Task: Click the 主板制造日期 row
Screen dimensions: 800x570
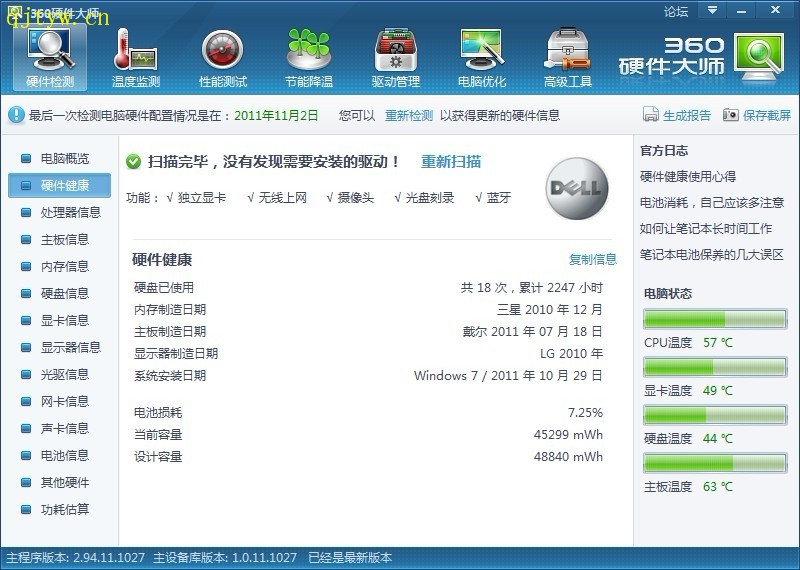Action: [368, 332]
